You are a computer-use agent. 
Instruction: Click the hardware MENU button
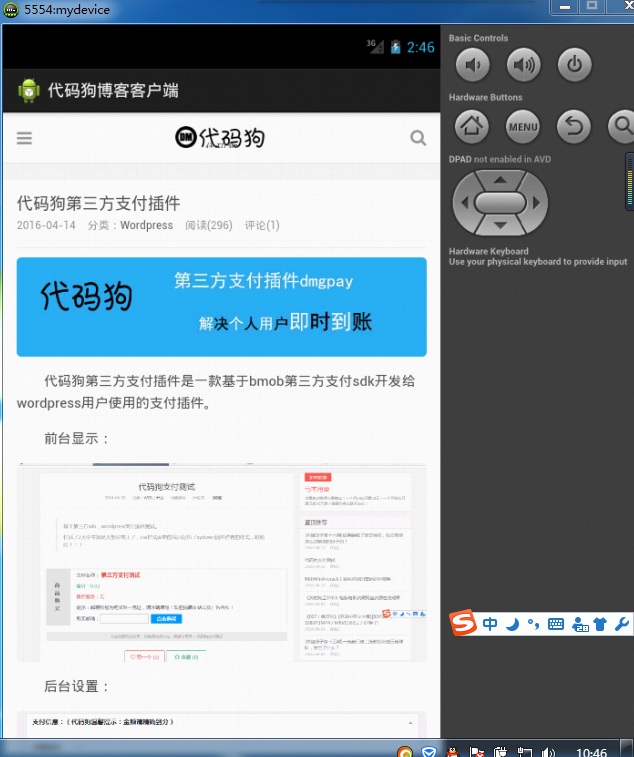[523, 126]
